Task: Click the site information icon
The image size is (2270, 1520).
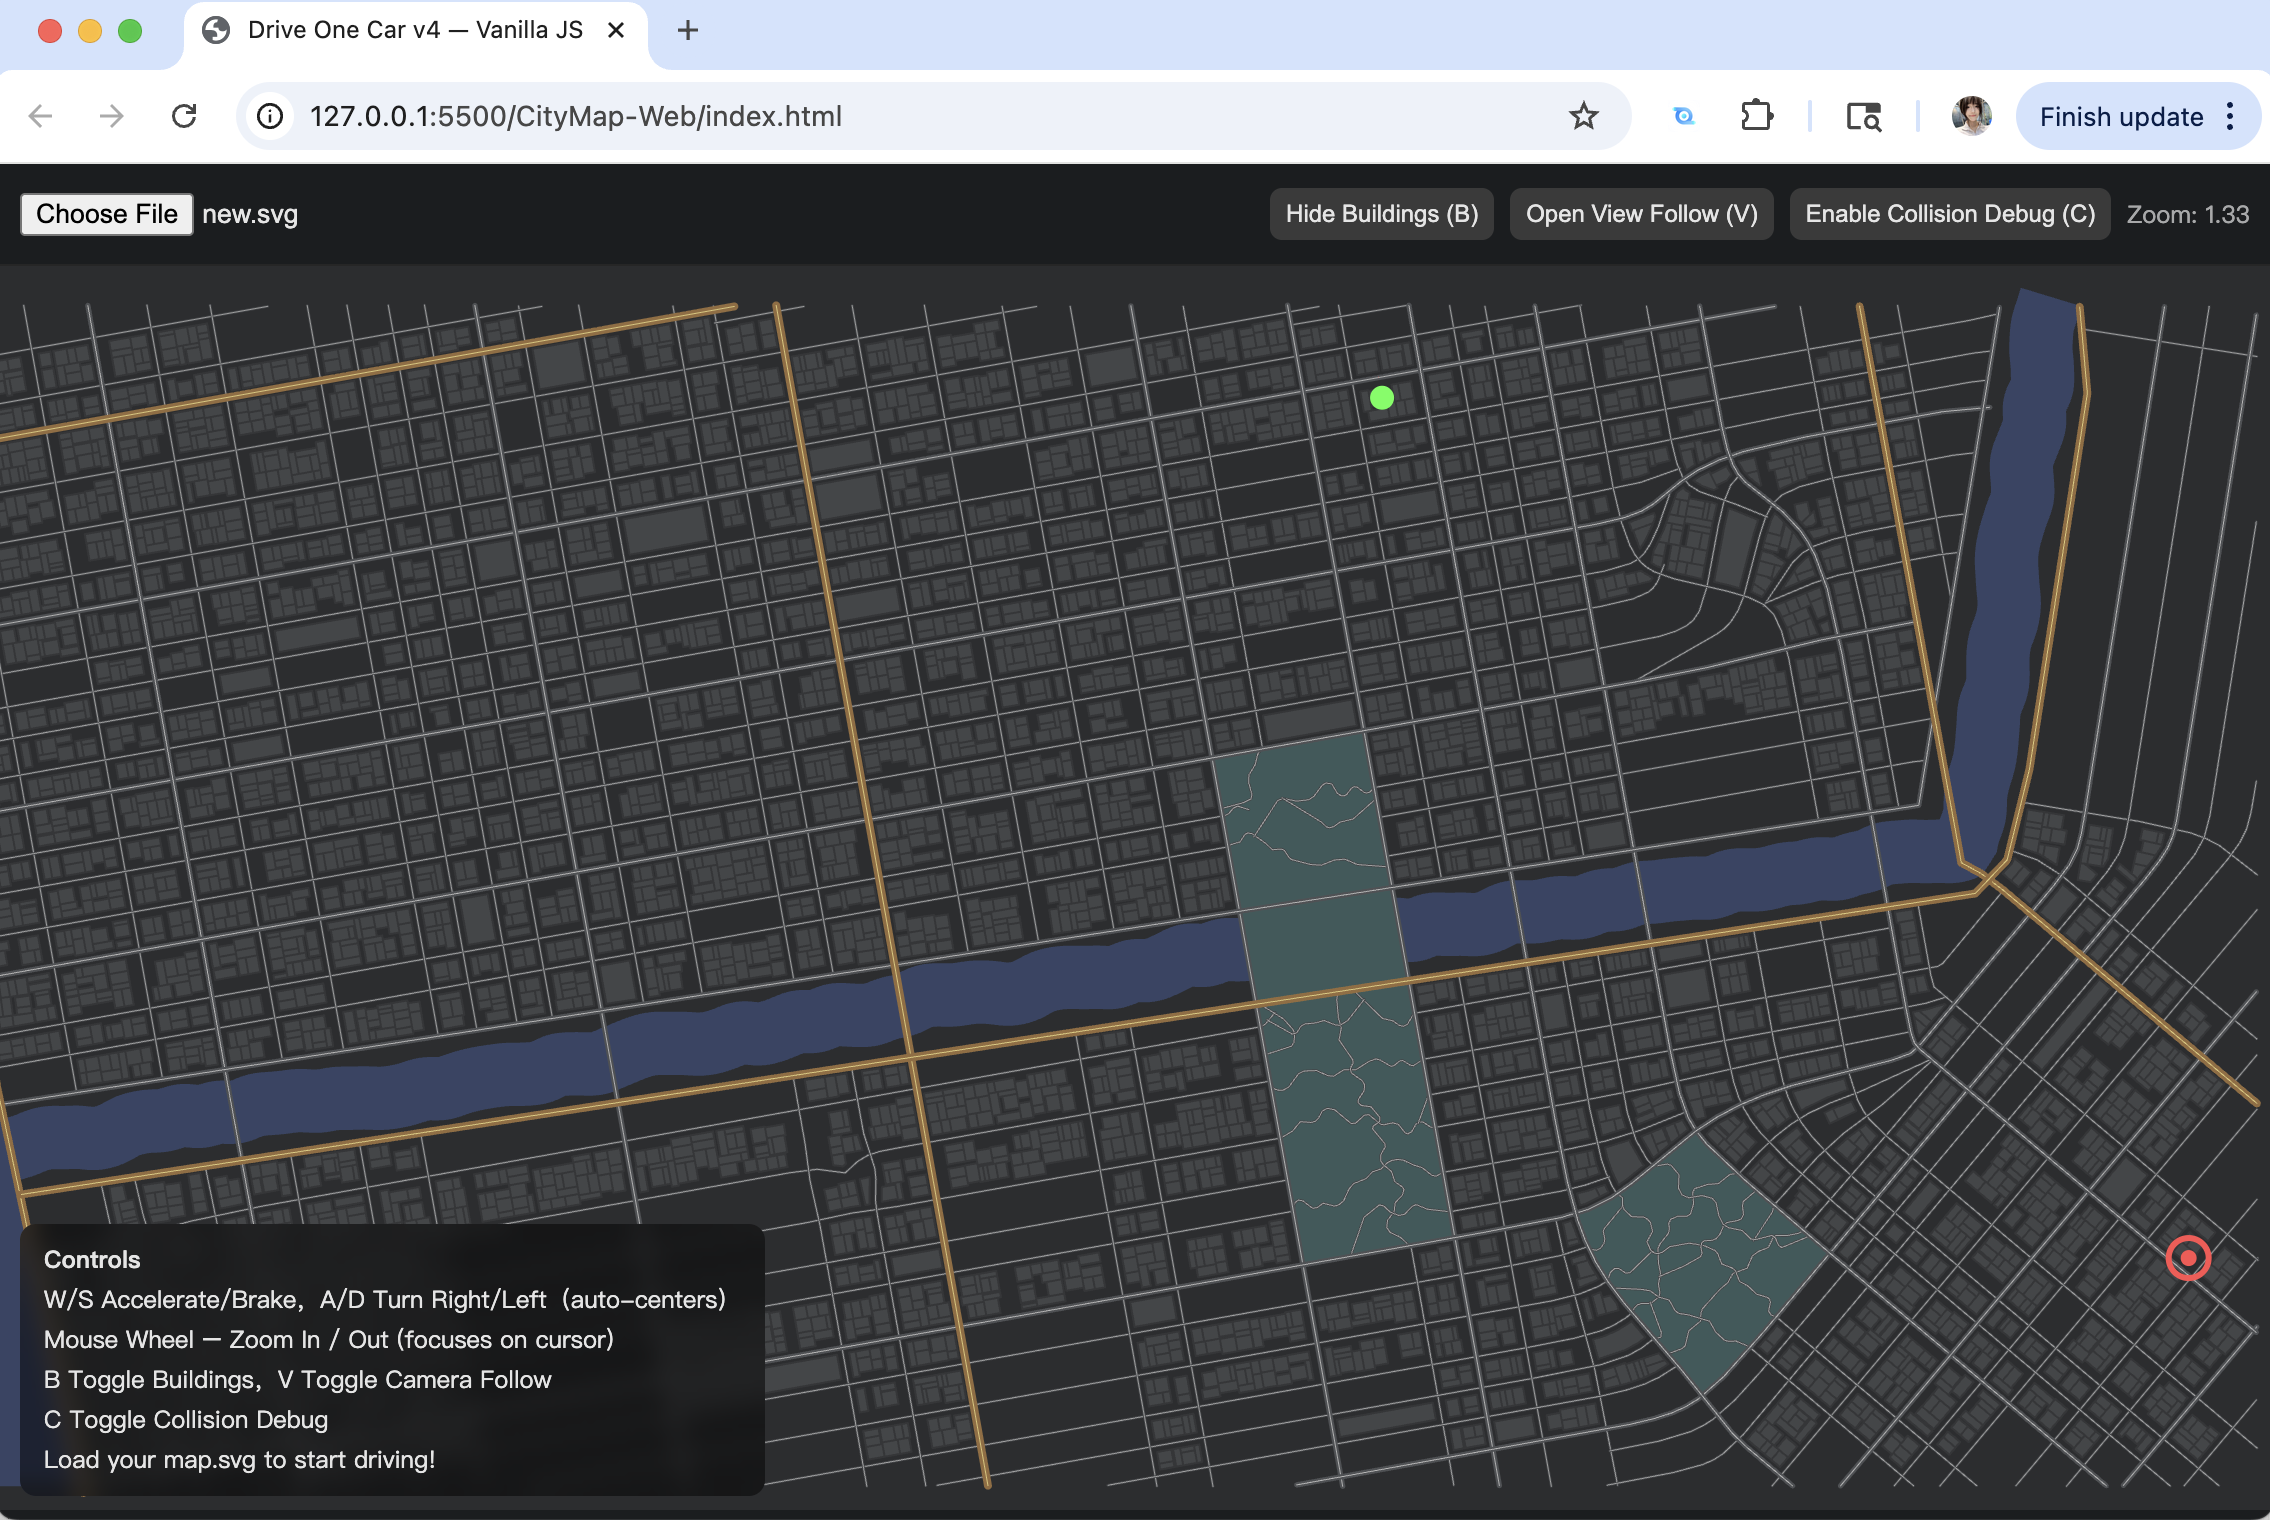Action: pyautogui.click(x=270, y=116)
